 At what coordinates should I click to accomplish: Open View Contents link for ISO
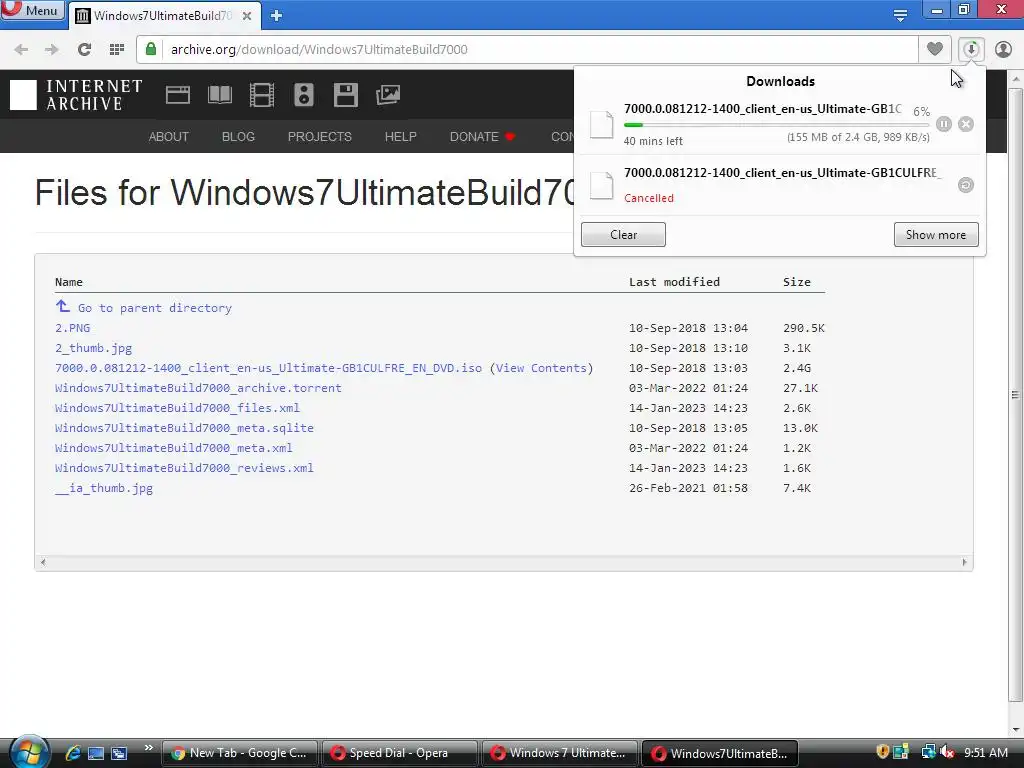point(541,368)
